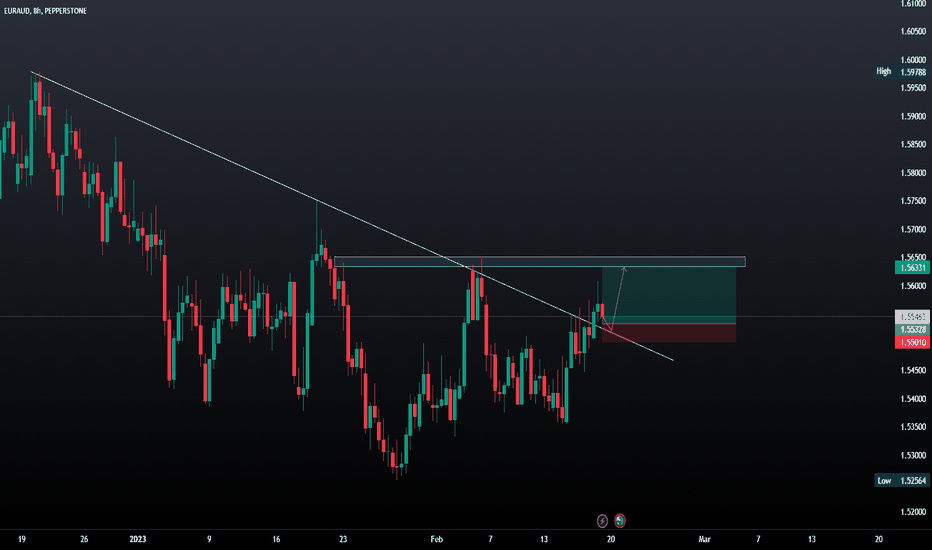Click the 16 date label on time axis
The image size is (932, 550).
(276, 539)
